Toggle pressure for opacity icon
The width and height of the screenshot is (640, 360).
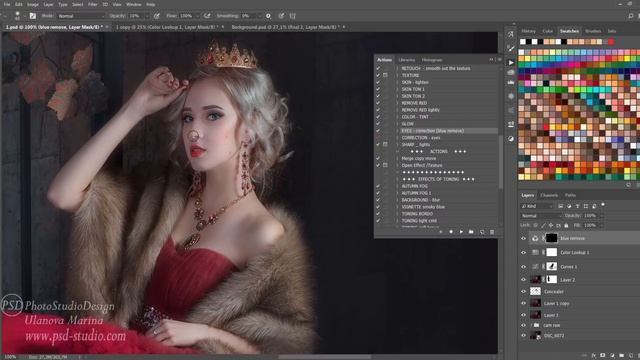pos(157,16)
